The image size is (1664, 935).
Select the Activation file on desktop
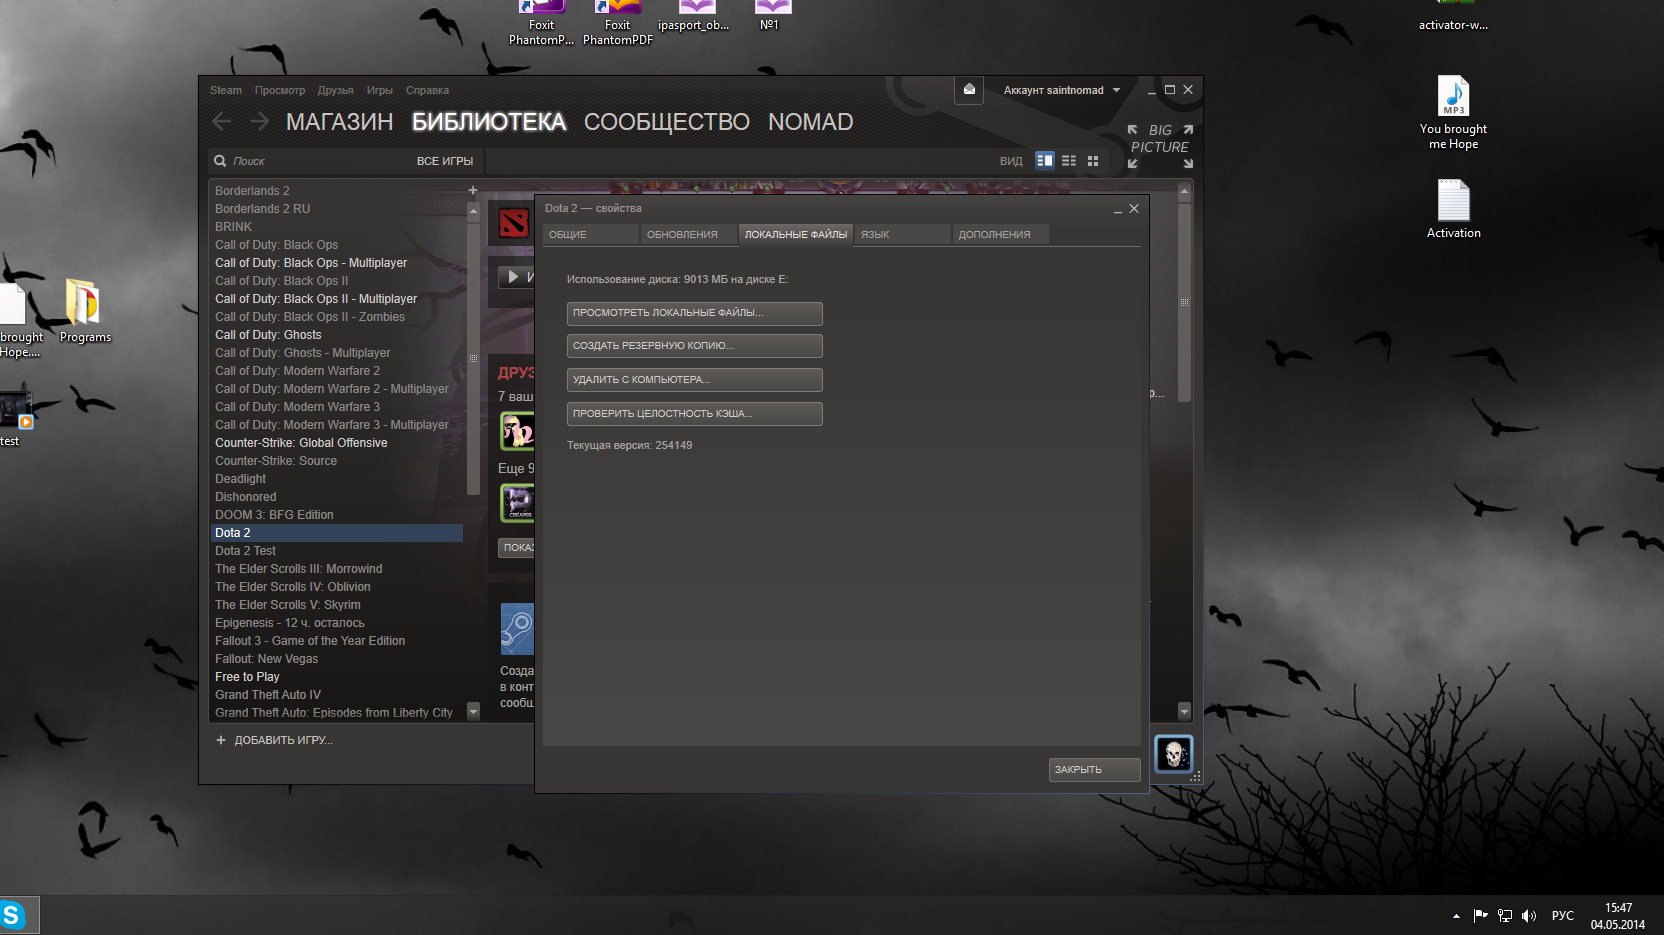click(x=1453, y=209)
